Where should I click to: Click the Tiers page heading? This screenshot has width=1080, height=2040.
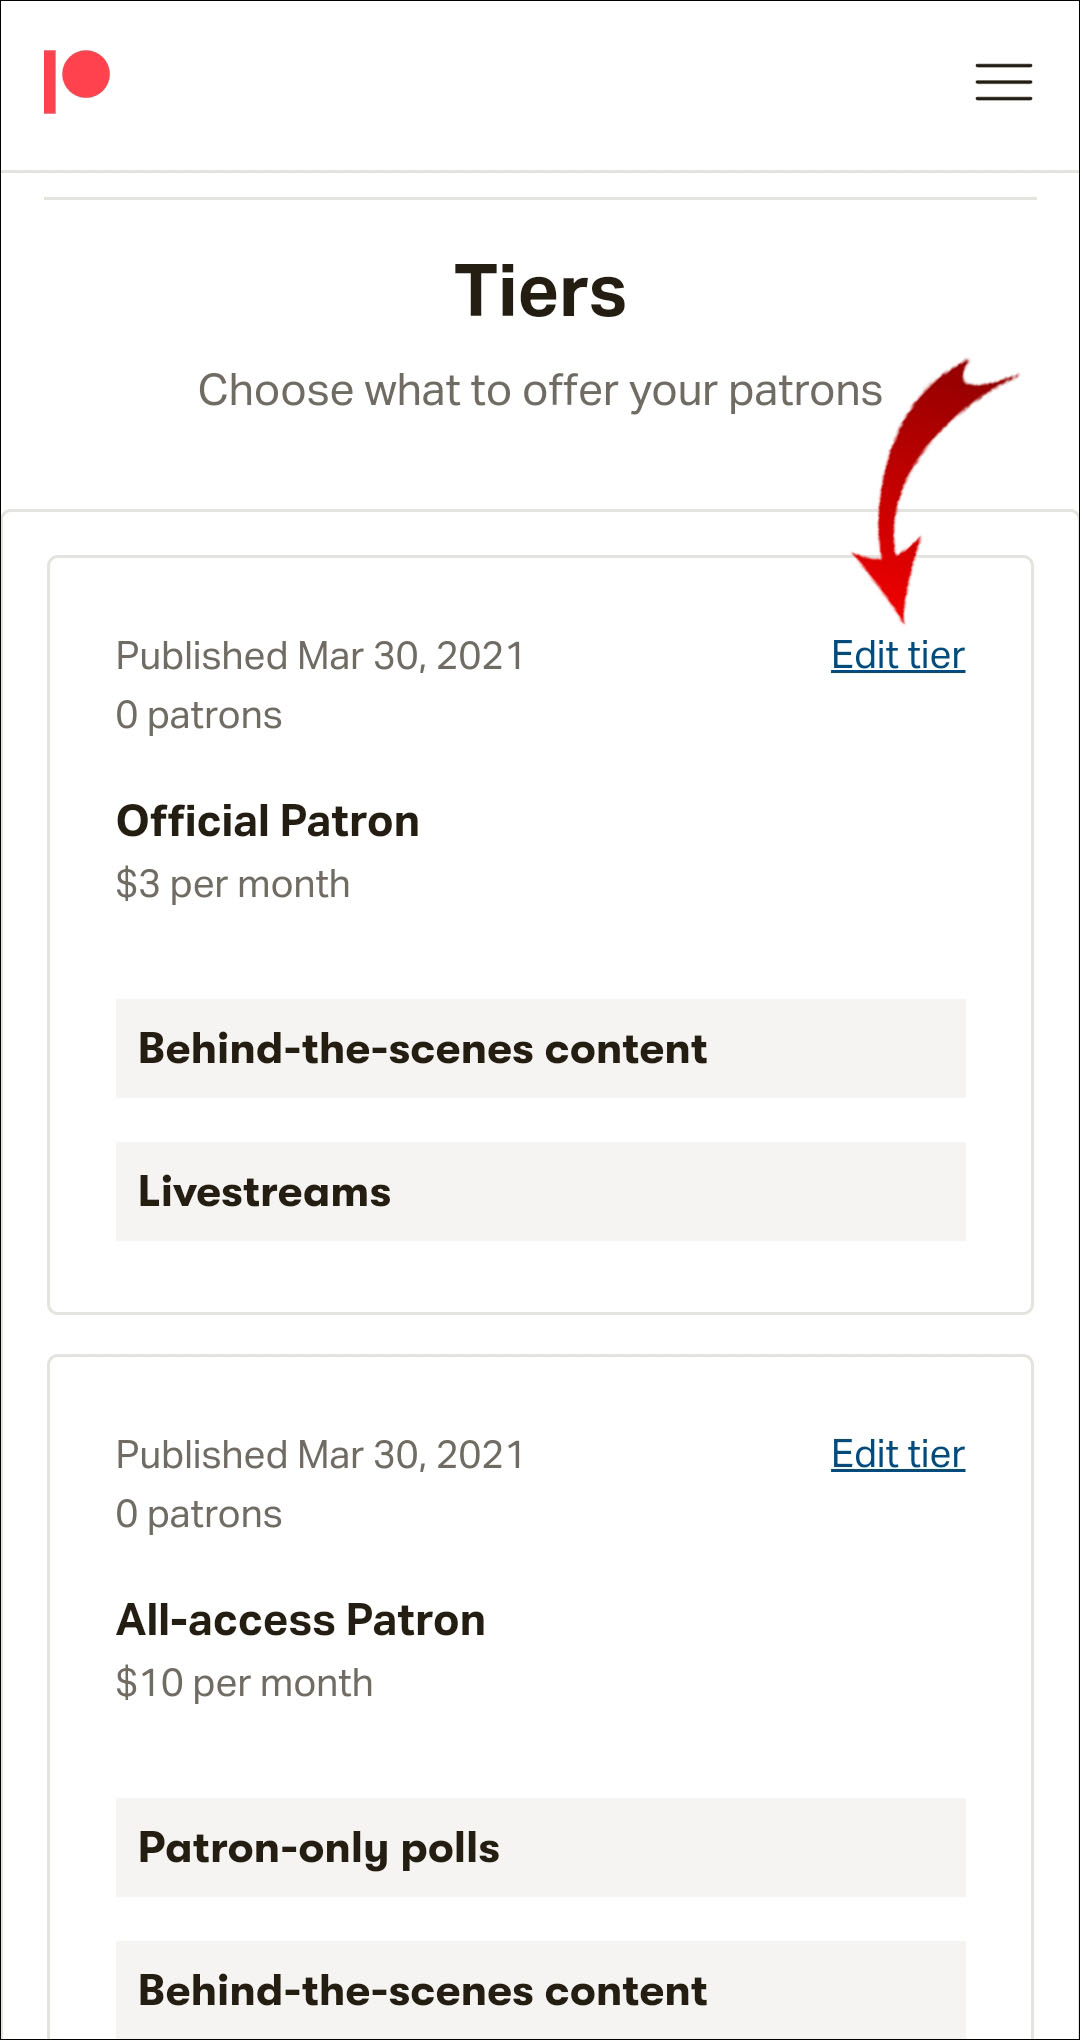pos(540,292)
